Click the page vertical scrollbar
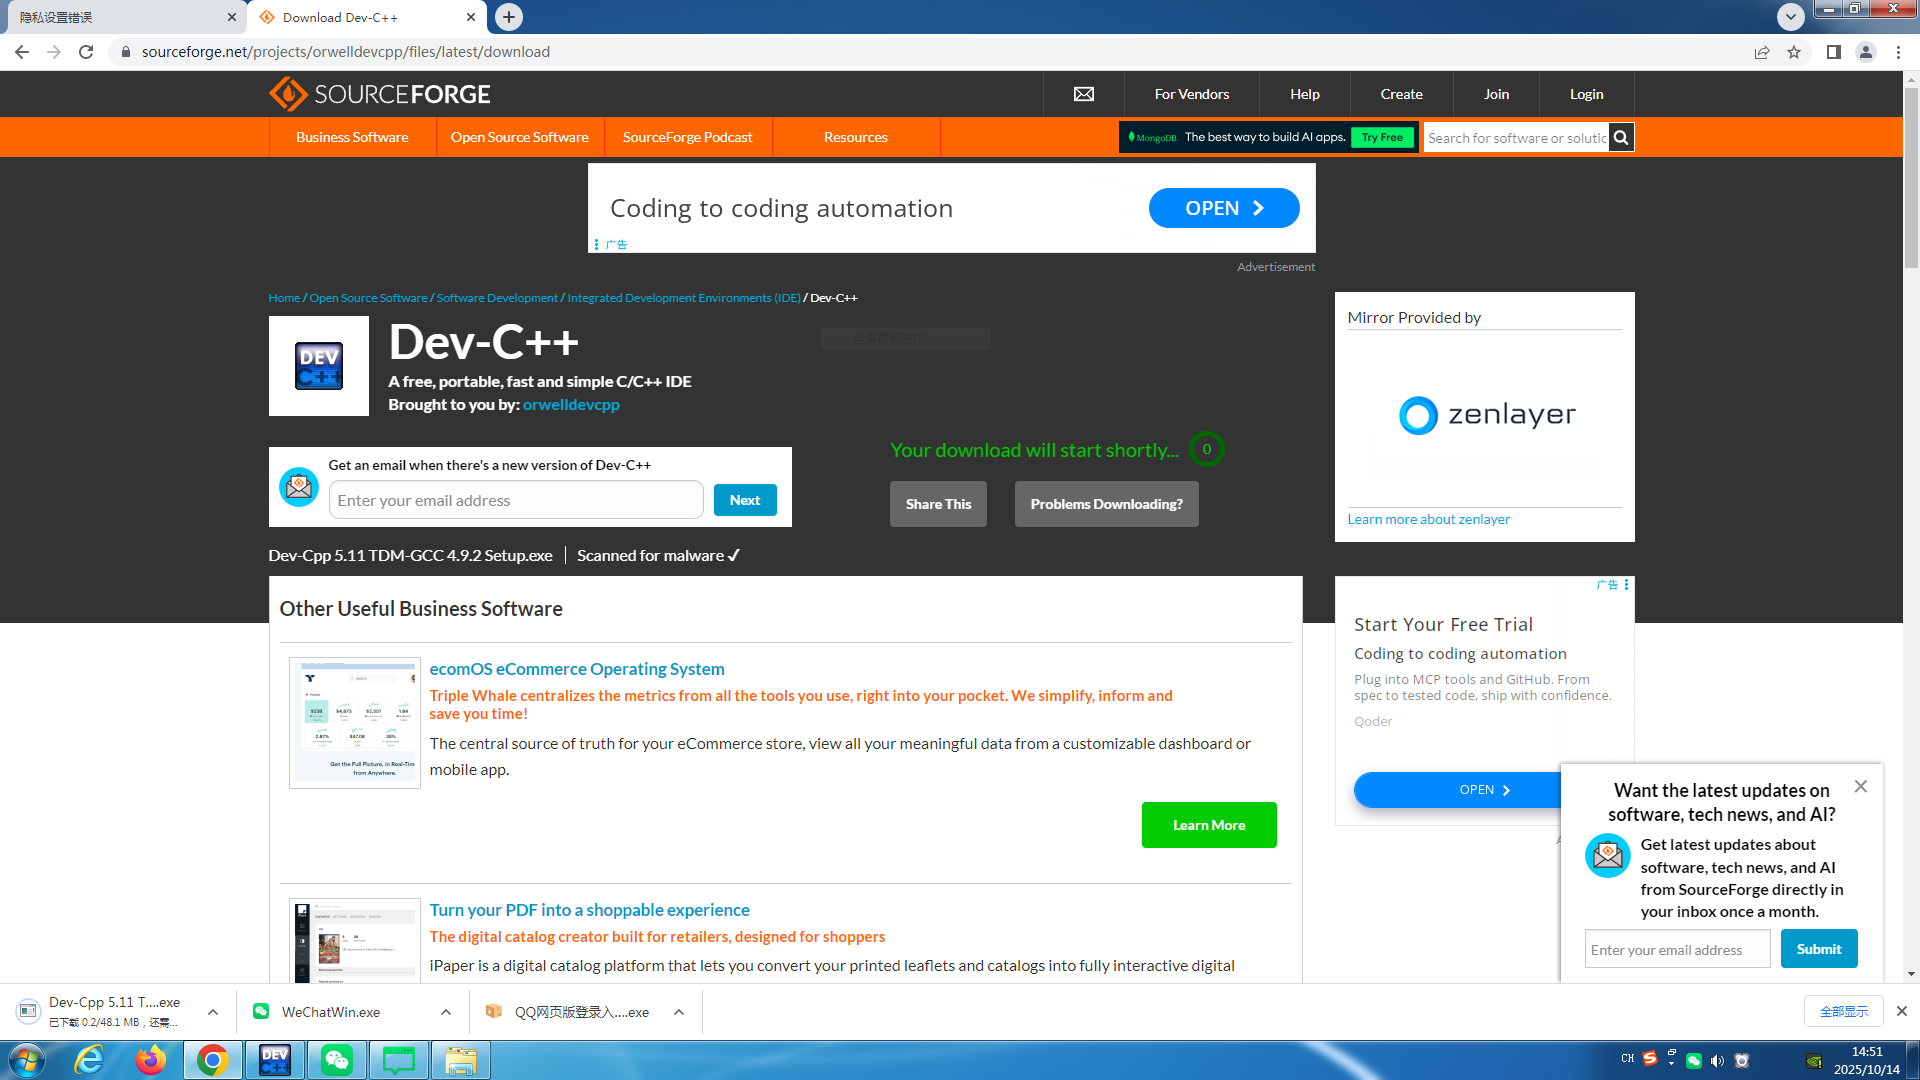Screen dimensions: 1920x1080 pyautogui.click(x=1911, y=180)
